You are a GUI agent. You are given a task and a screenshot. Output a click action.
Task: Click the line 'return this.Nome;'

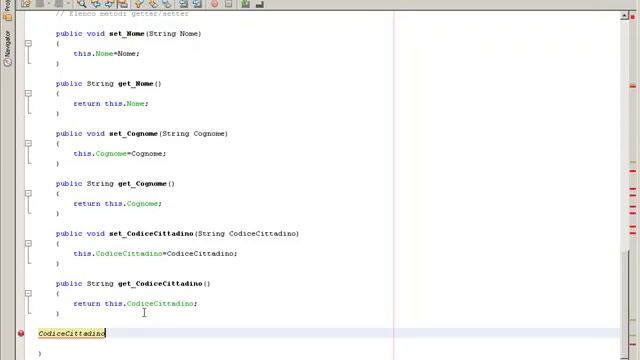click(x=111, y=104)
